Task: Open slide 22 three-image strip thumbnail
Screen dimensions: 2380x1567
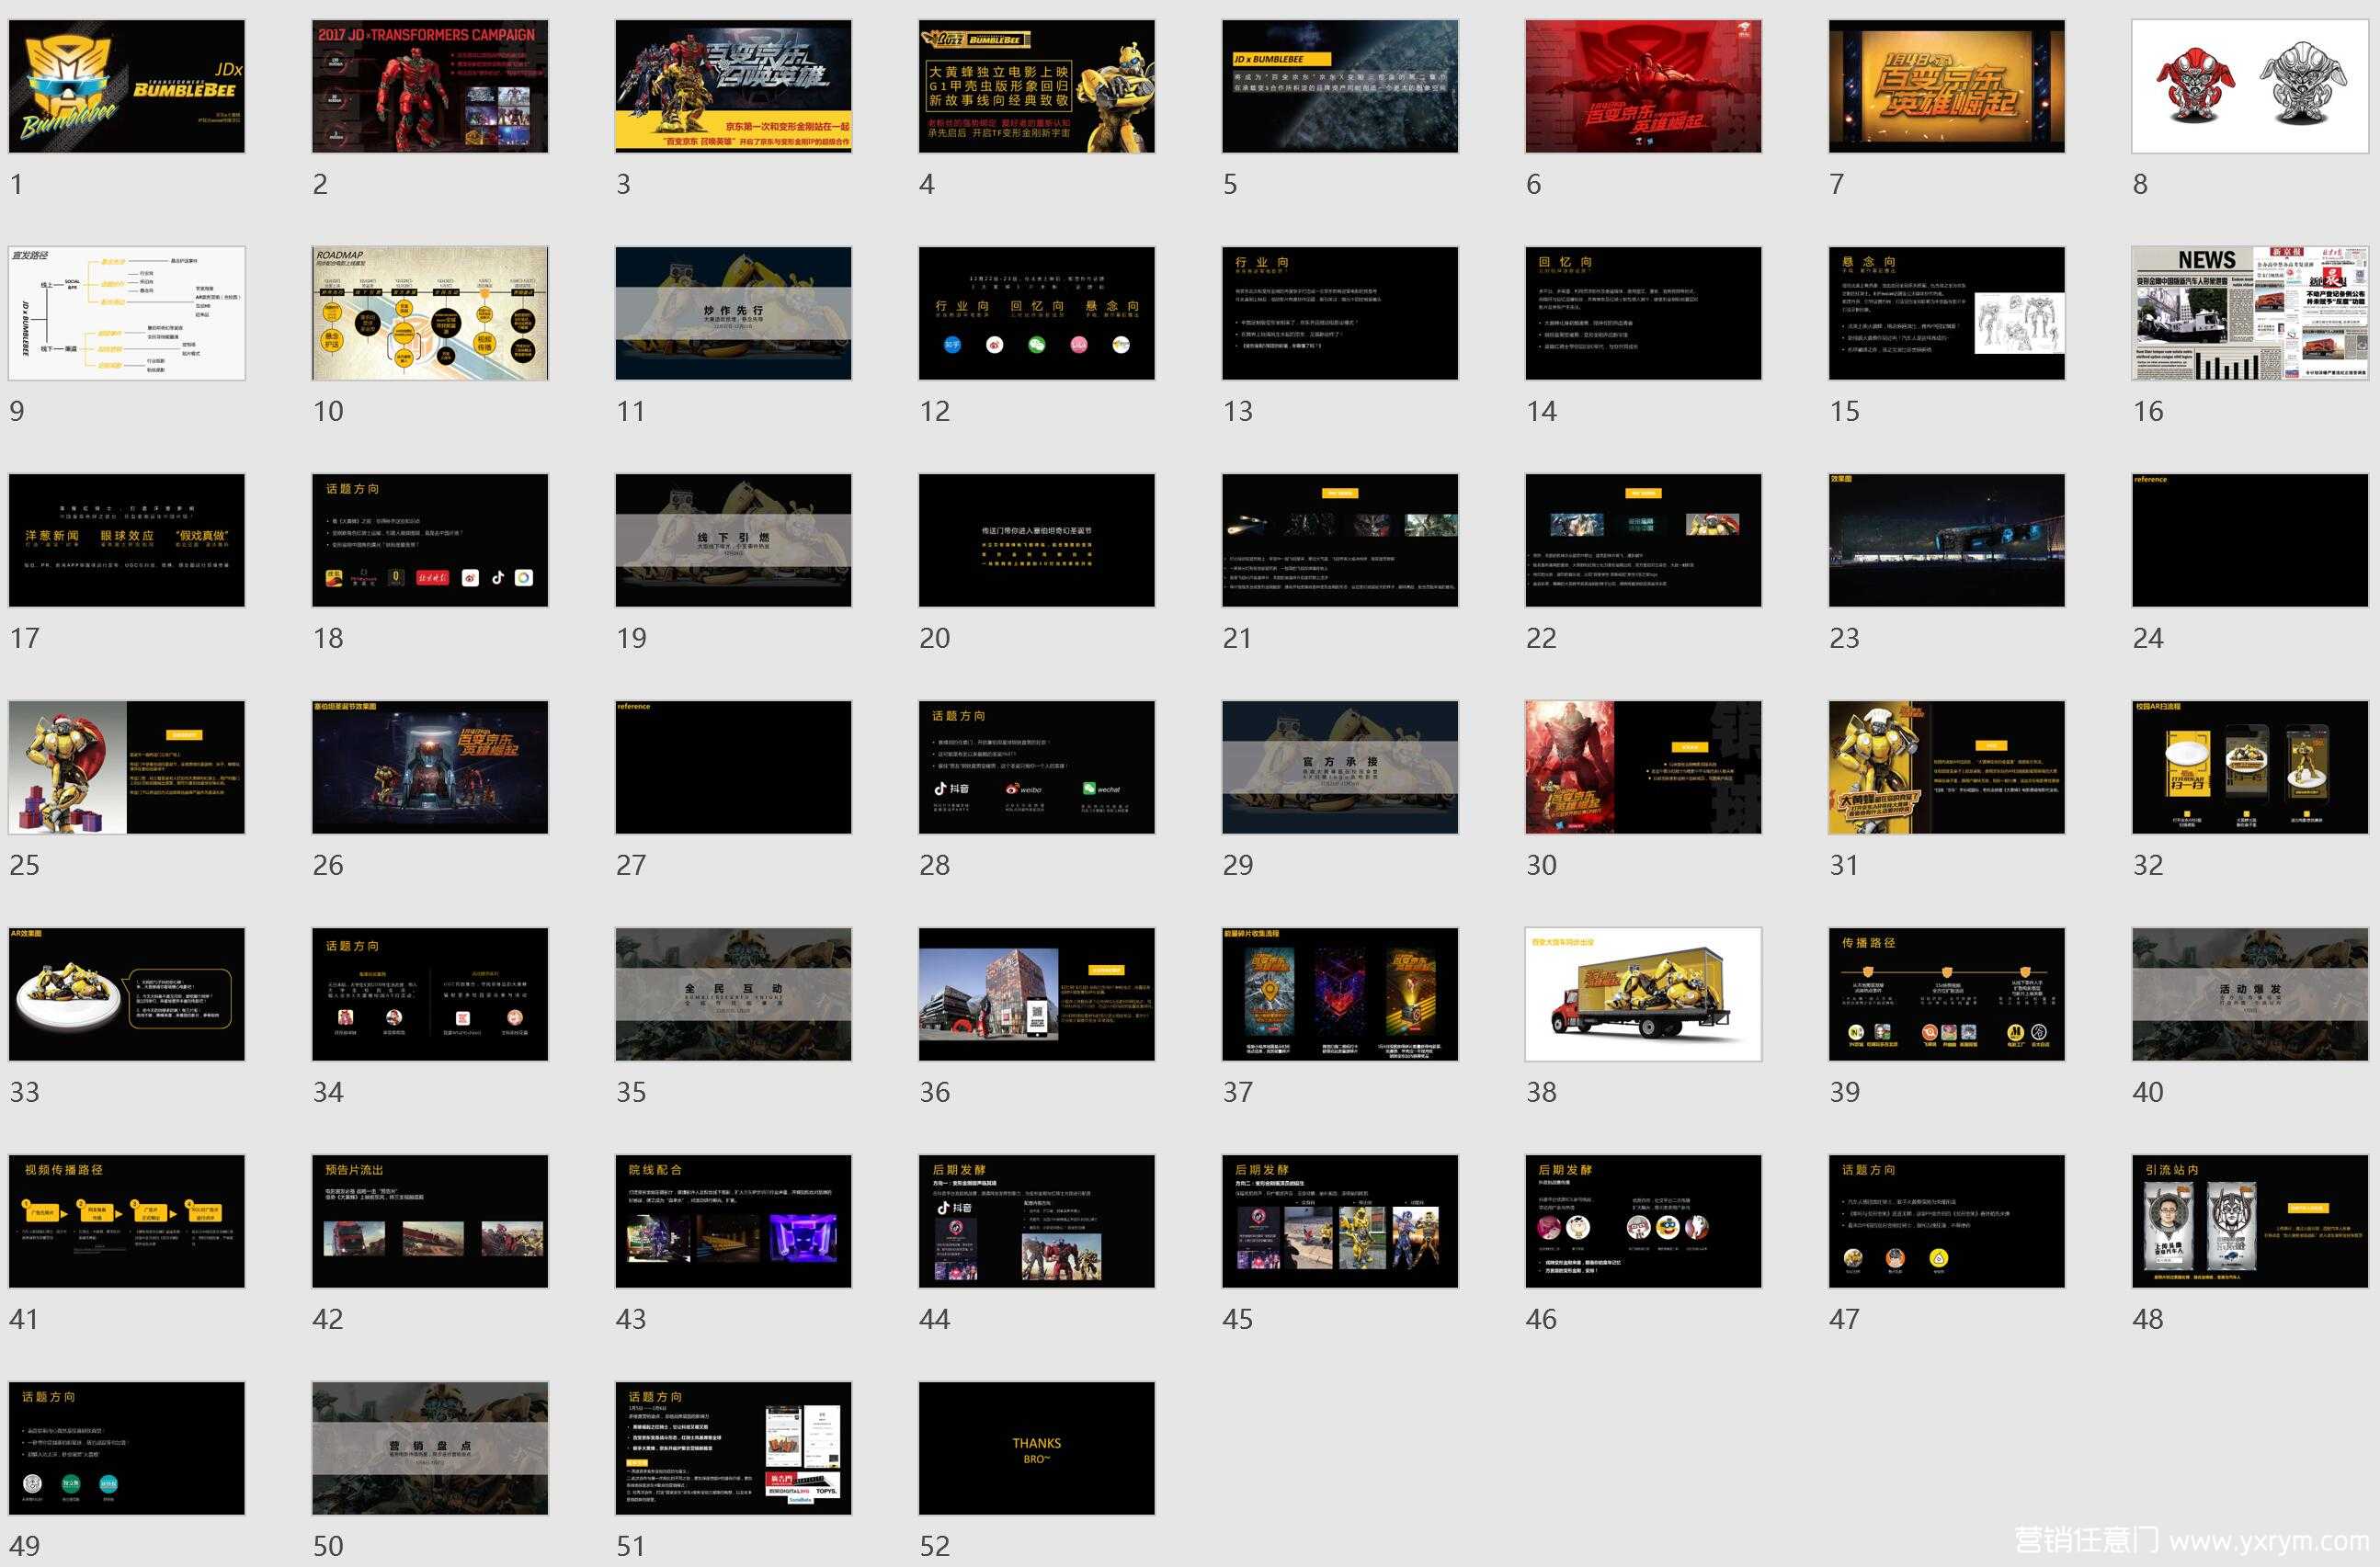Action: pos(1643,540)
